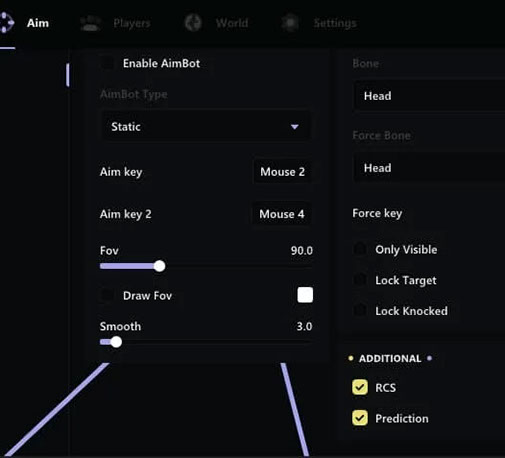Expand the AimBot Type Static dropdown arrow
Viewport: 505px width, 458px height.
point(294,127)
